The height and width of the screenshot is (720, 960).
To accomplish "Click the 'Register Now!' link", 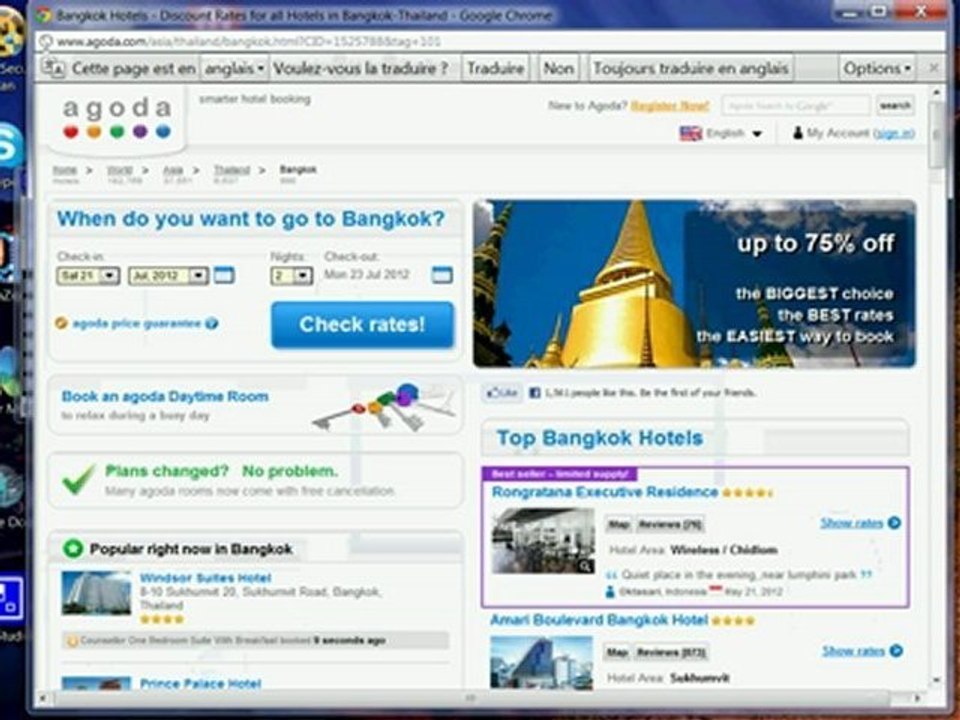I will 670,105.
